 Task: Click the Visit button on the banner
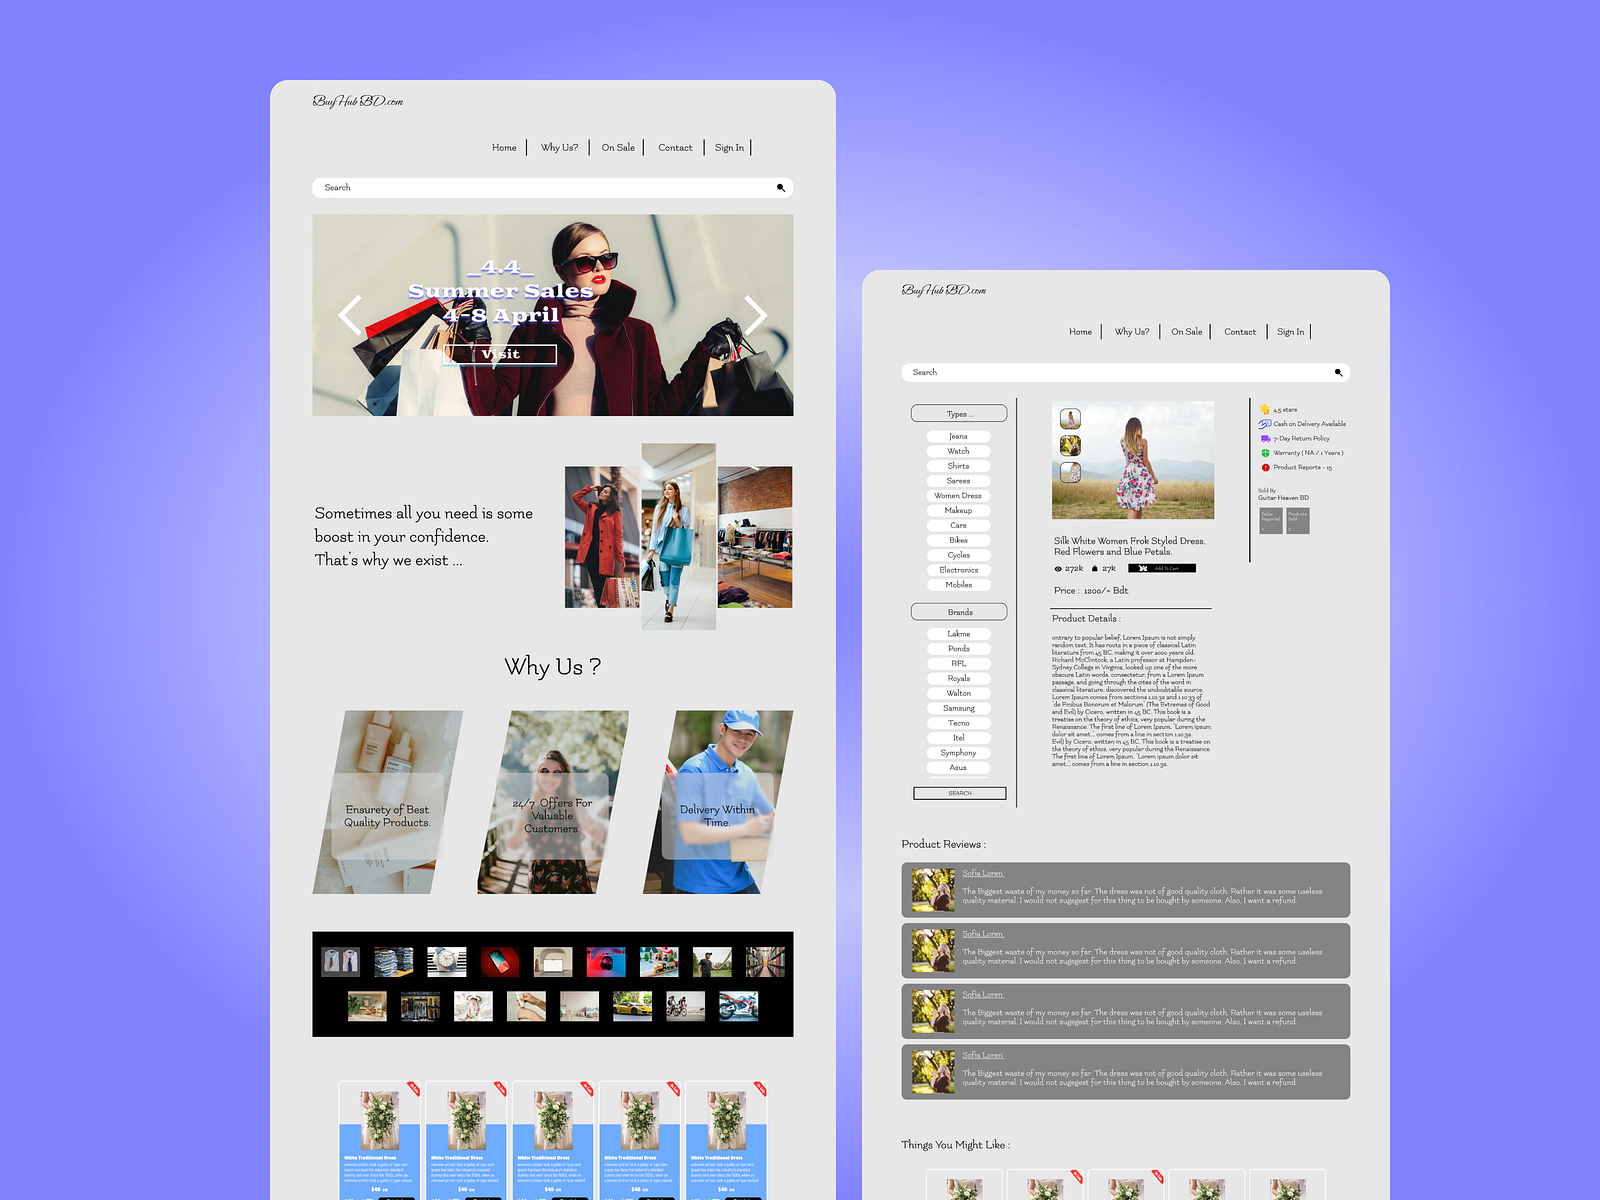[x=499, y=354]
